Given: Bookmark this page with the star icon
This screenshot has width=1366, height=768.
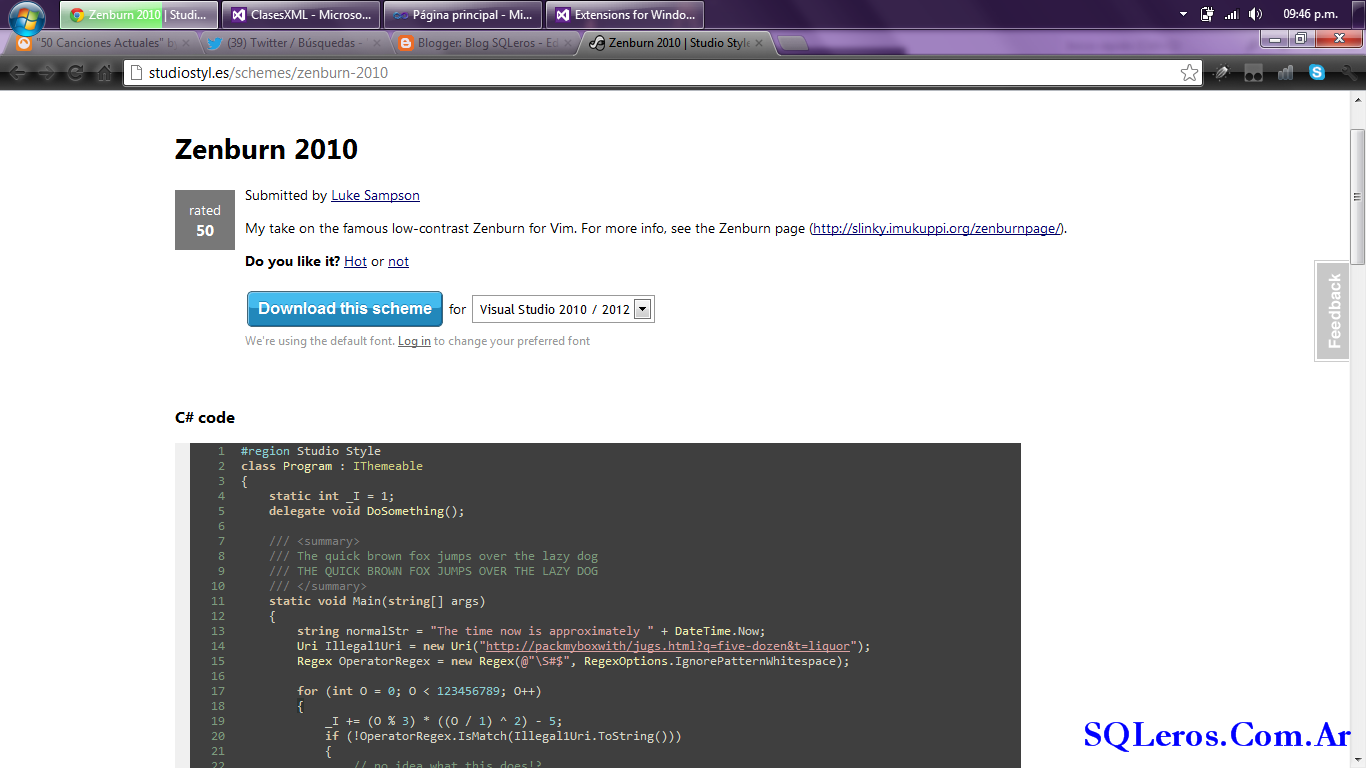Looking at the screenshot, I should 1189,73.
